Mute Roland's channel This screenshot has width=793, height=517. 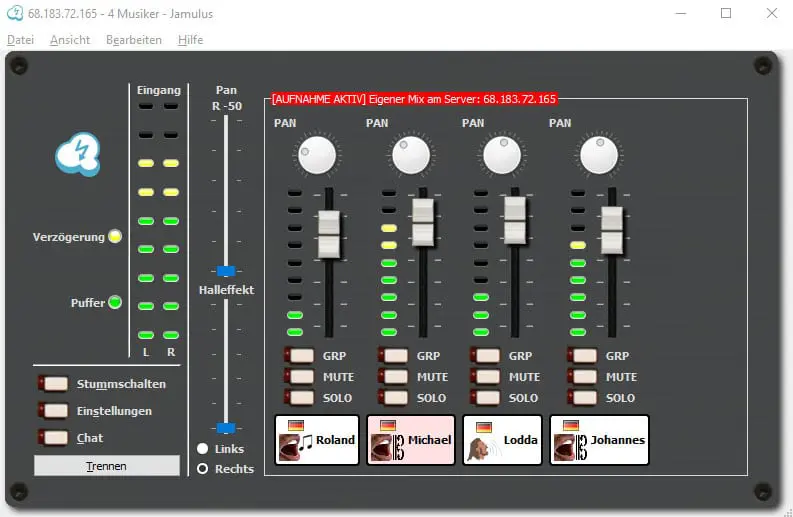click(x=300, y=377)
